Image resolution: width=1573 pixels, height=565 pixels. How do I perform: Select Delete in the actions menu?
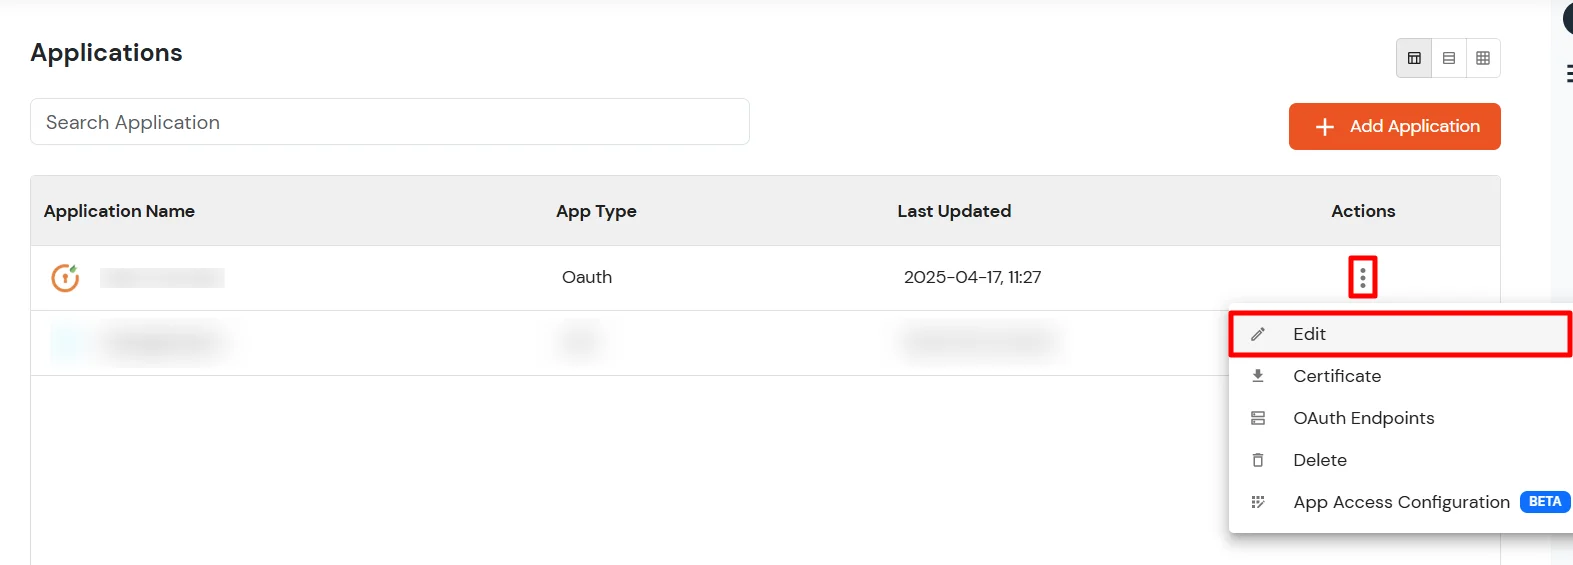click(1400, 460)
